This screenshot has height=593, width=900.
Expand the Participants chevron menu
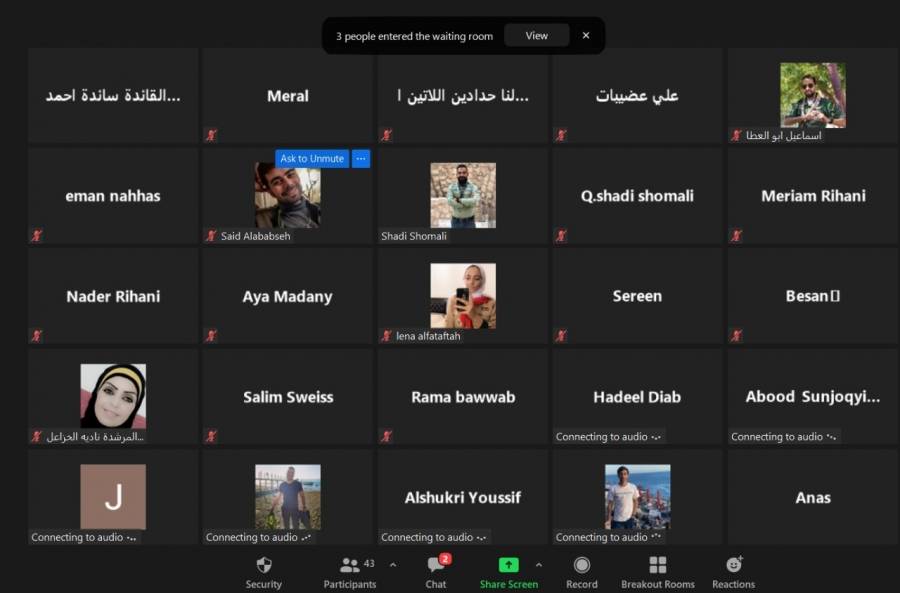394,565
